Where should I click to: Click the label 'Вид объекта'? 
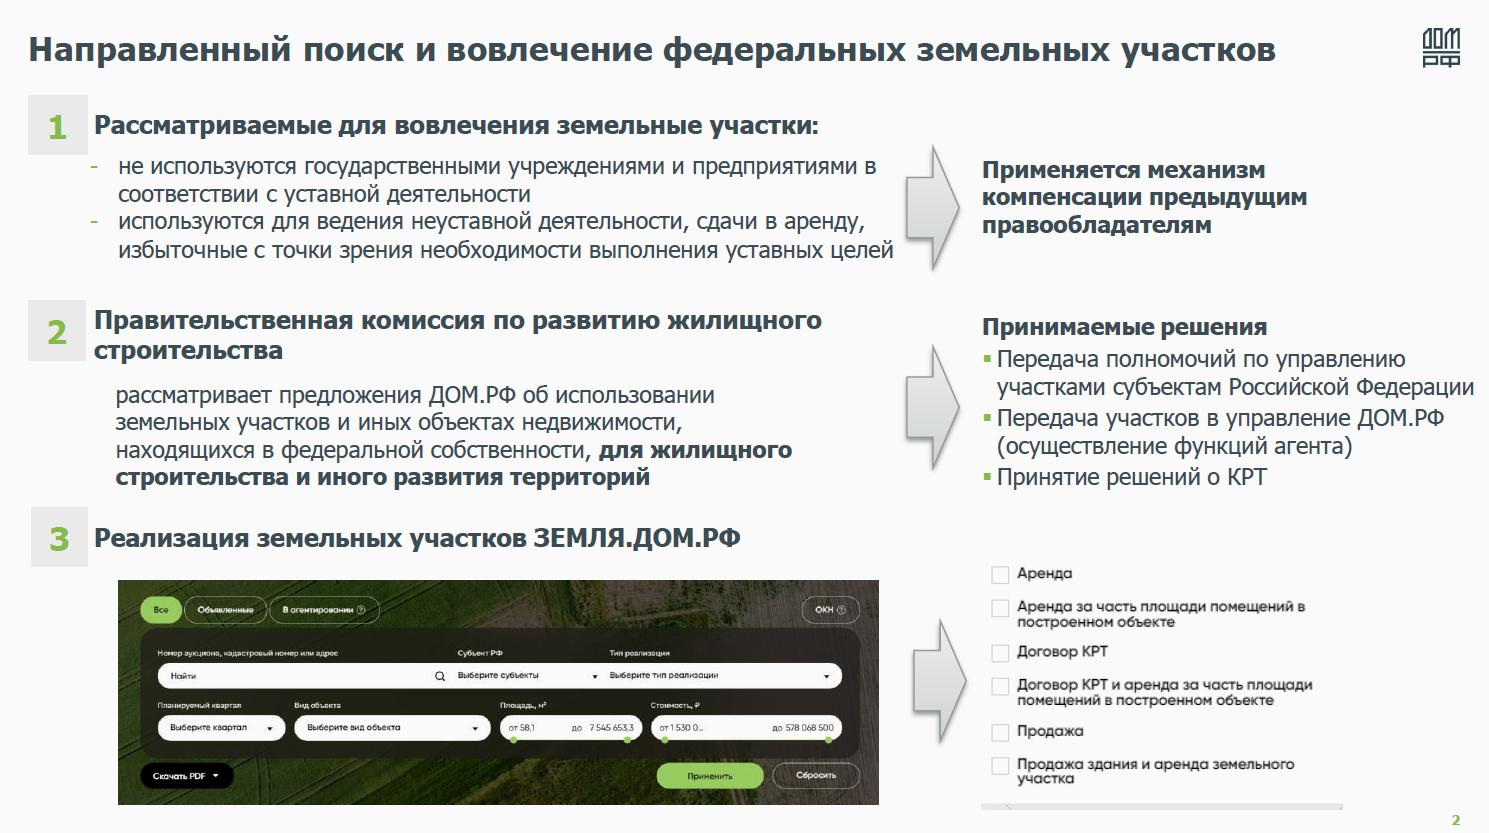[317, 705]
